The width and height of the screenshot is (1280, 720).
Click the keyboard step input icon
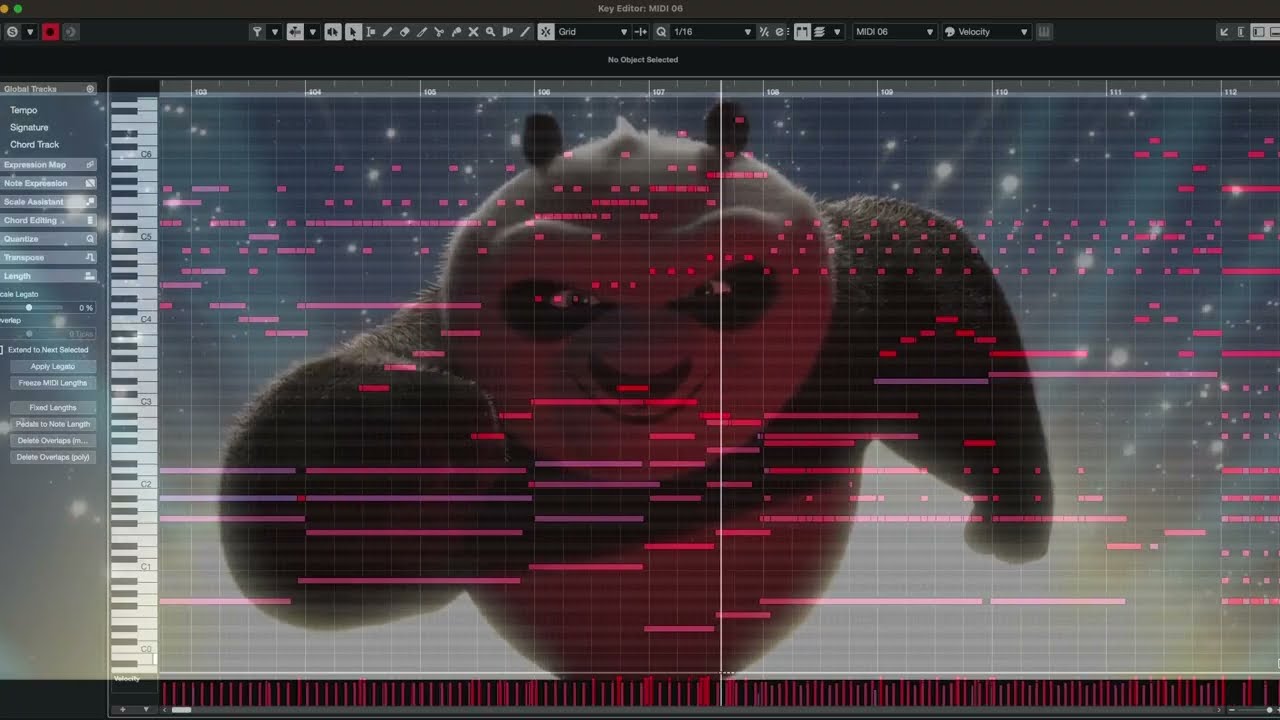(1044, 32)
